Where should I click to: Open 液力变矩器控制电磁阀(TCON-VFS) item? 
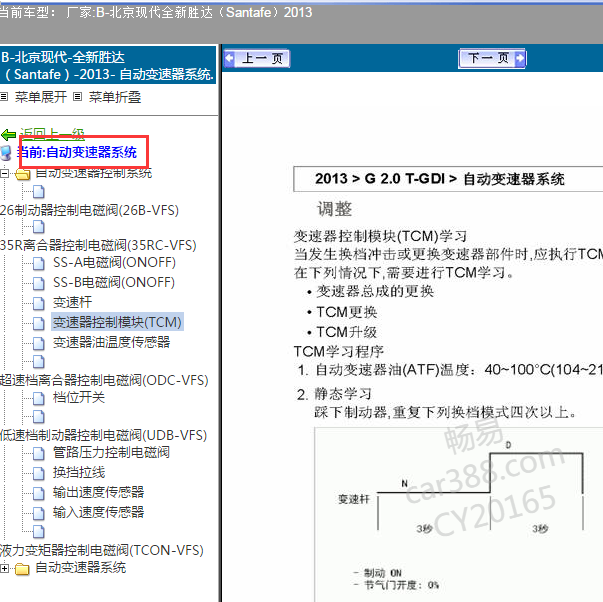click(102, 550)
